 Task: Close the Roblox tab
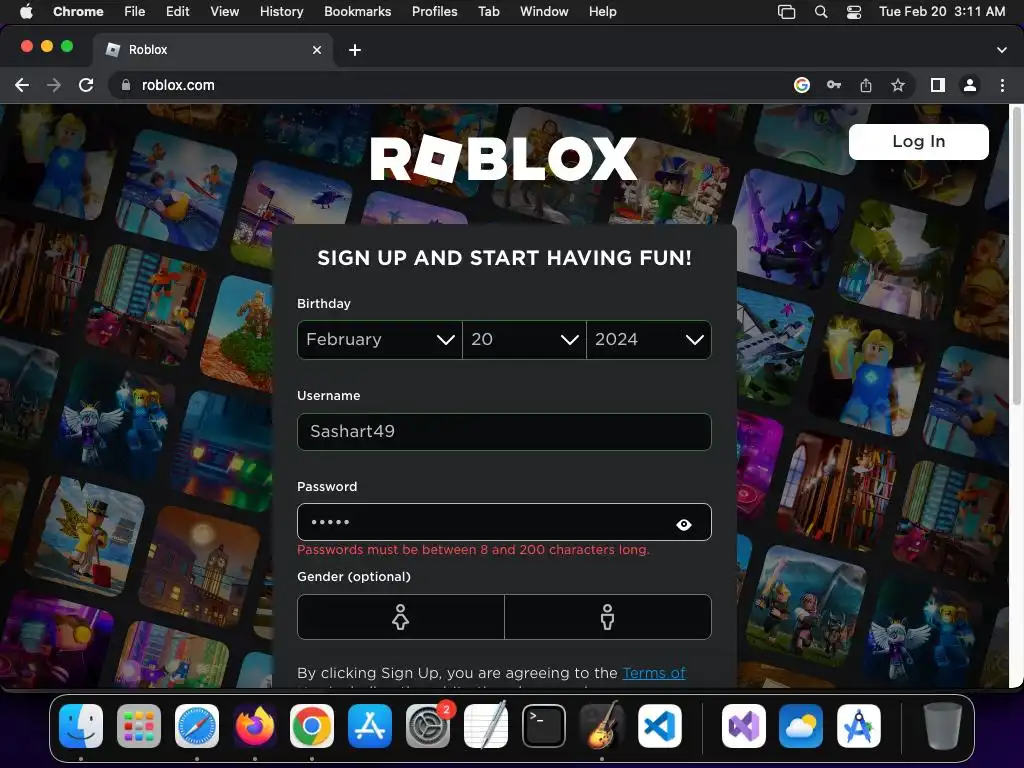point(317,50)
